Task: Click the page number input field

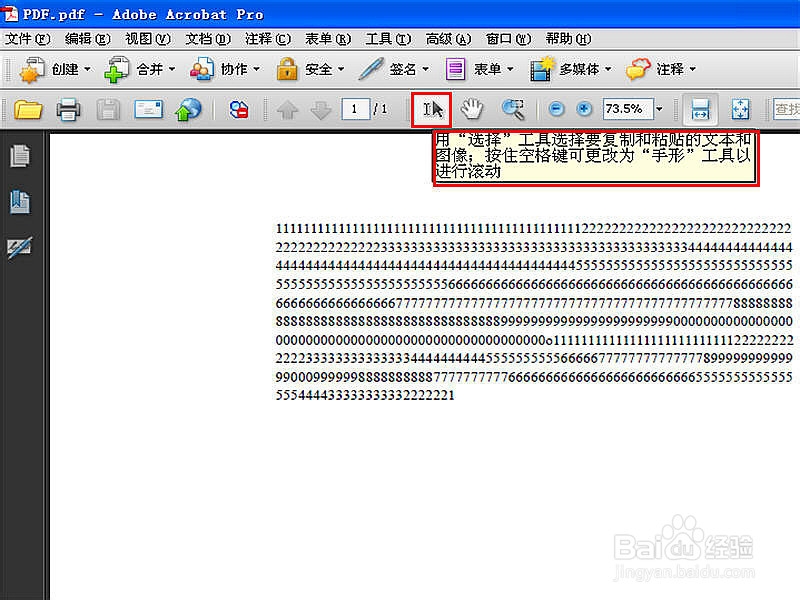Action: pyautogui.click(x=355, y=109)
